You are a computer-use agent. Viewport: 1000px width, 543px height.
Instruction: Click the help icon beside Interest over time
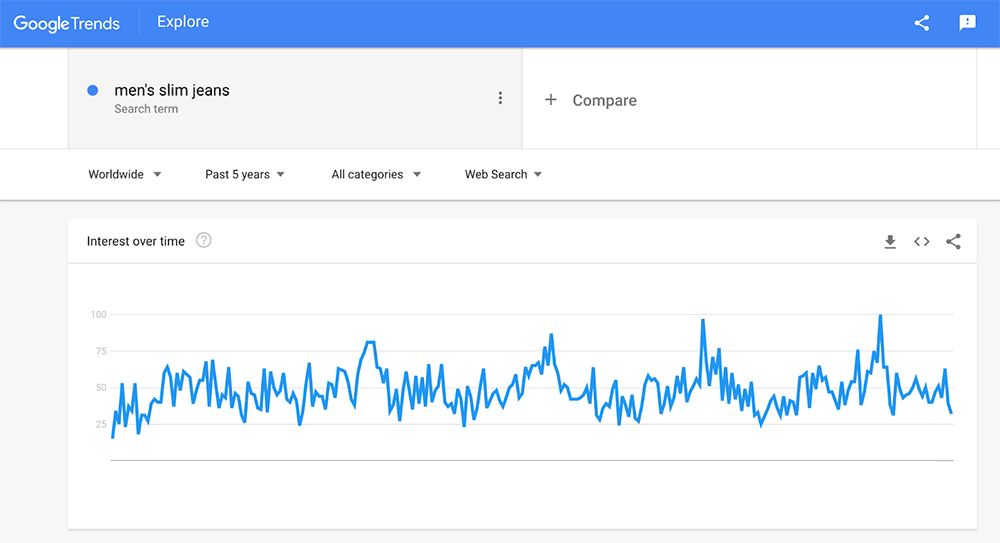pos(204,240)
